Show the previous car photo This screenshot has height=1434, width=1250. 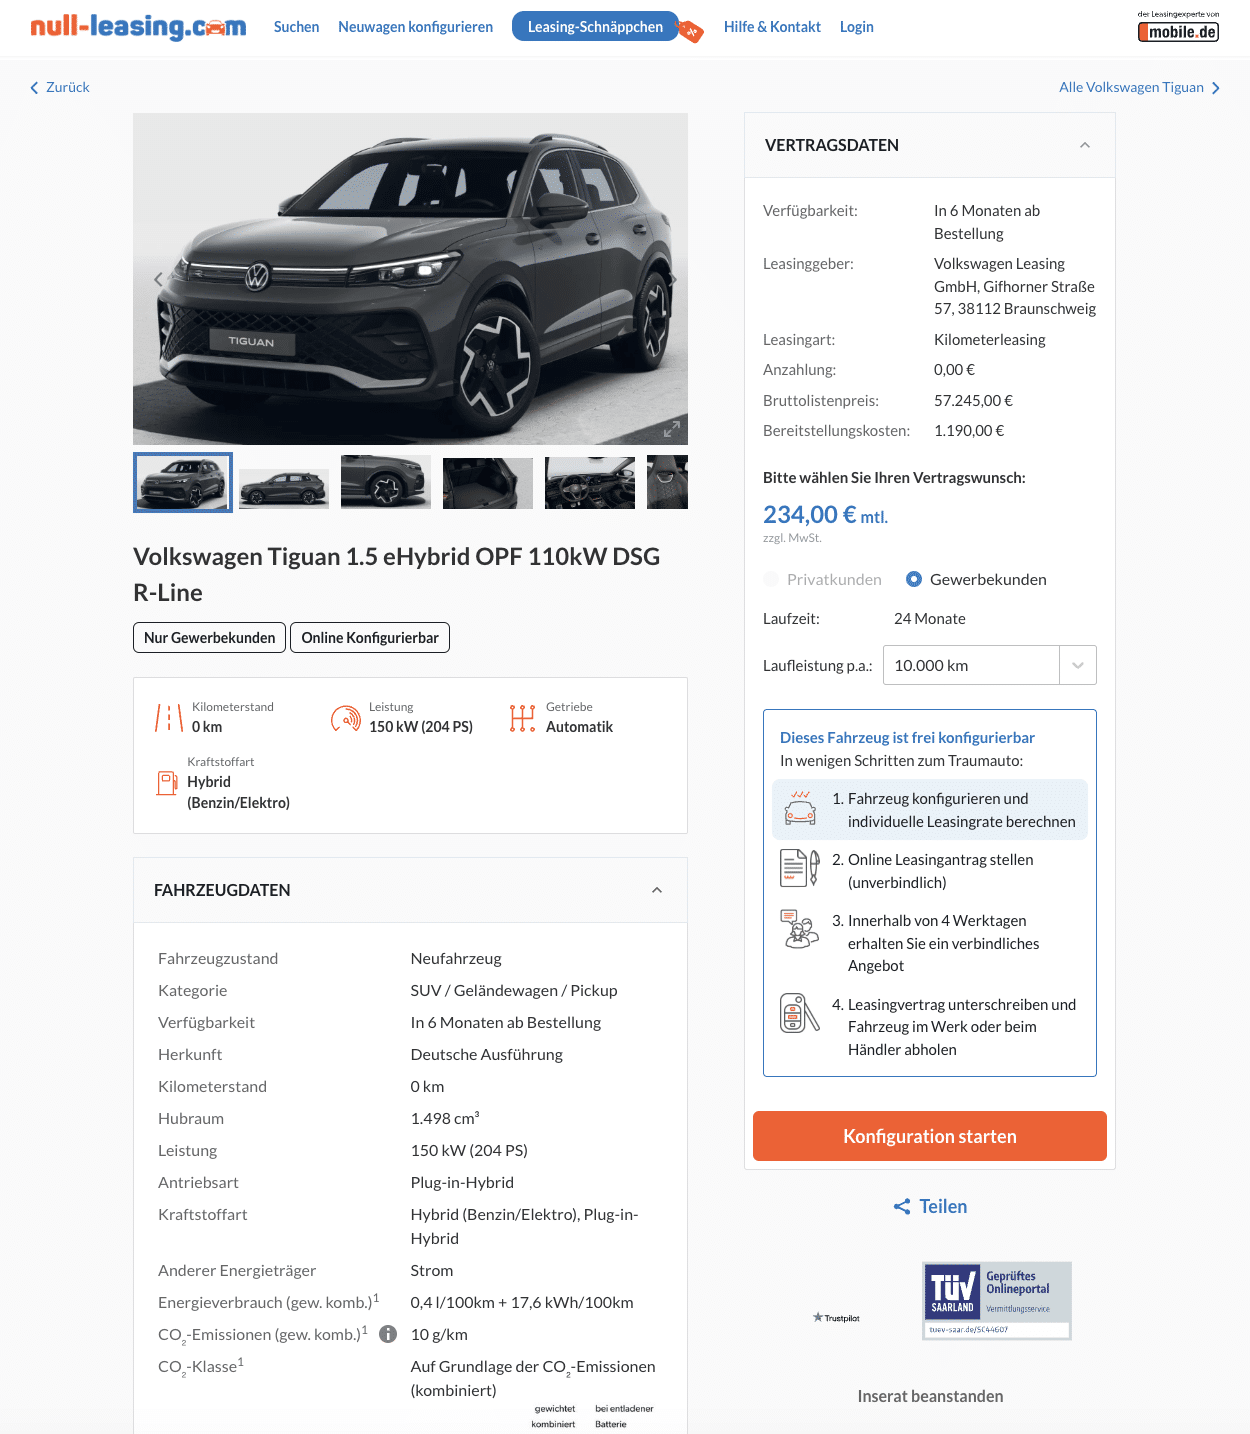(158, 279)
